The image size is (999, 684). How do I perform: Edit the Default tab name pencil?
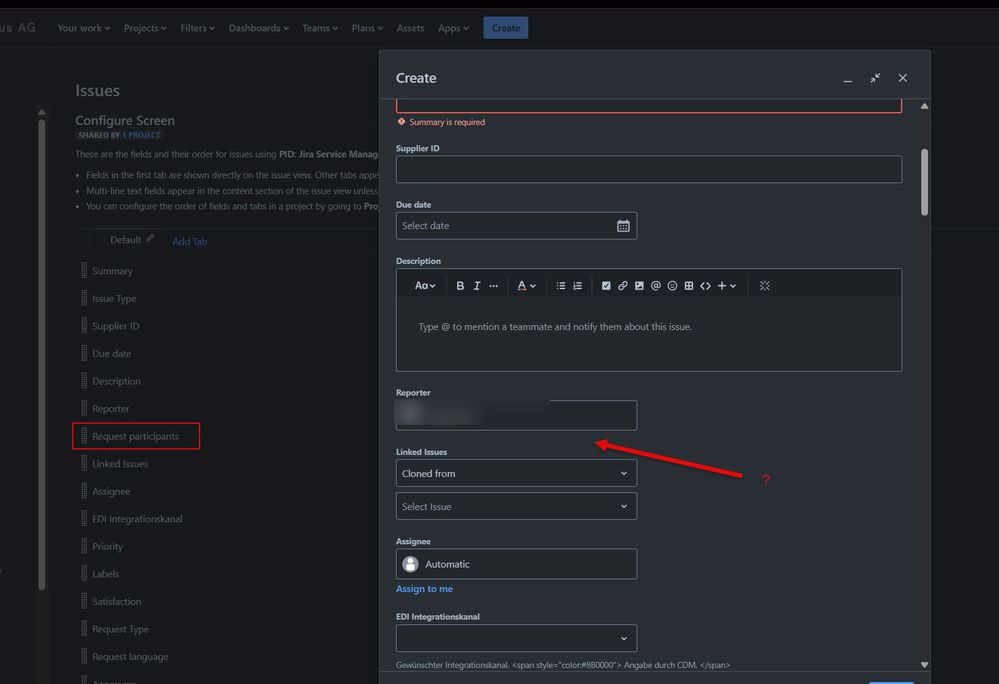tap(150, 238)
